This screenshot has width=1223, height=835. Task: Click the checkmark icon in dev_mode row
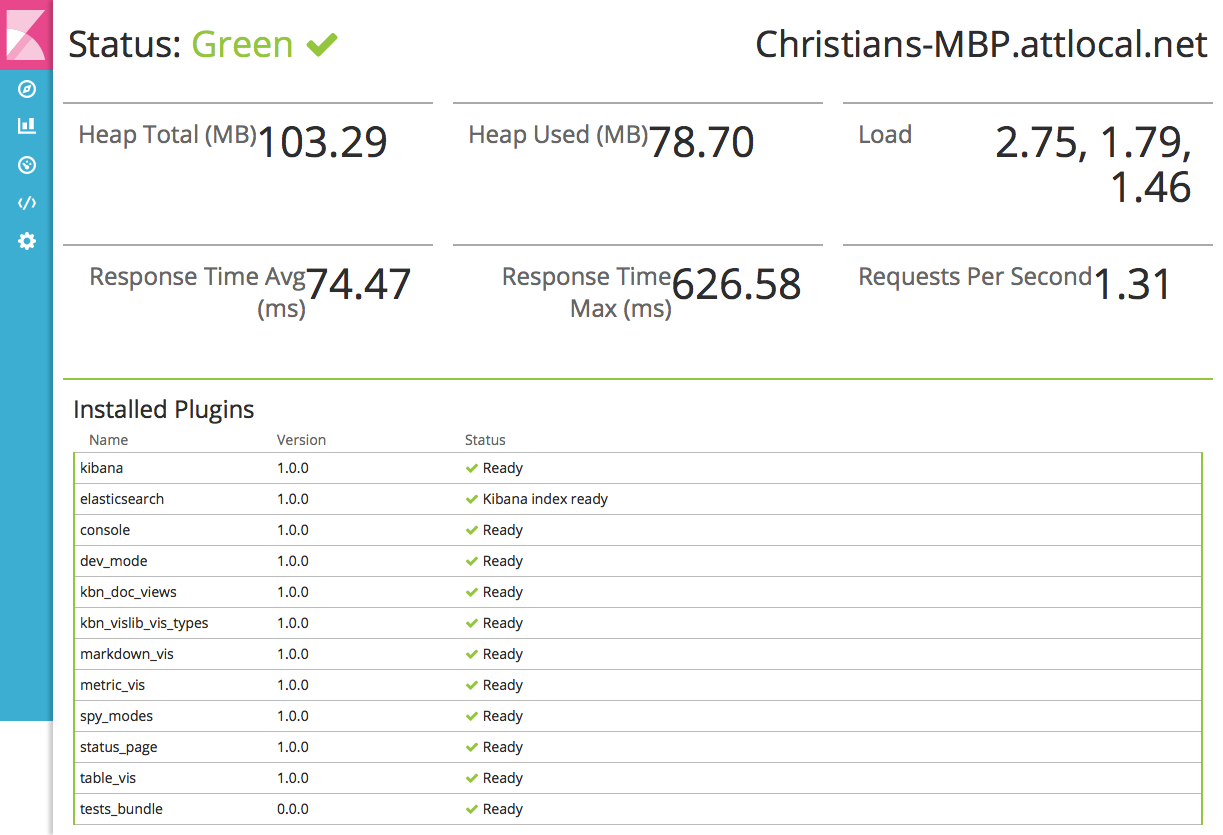point(471,561)
